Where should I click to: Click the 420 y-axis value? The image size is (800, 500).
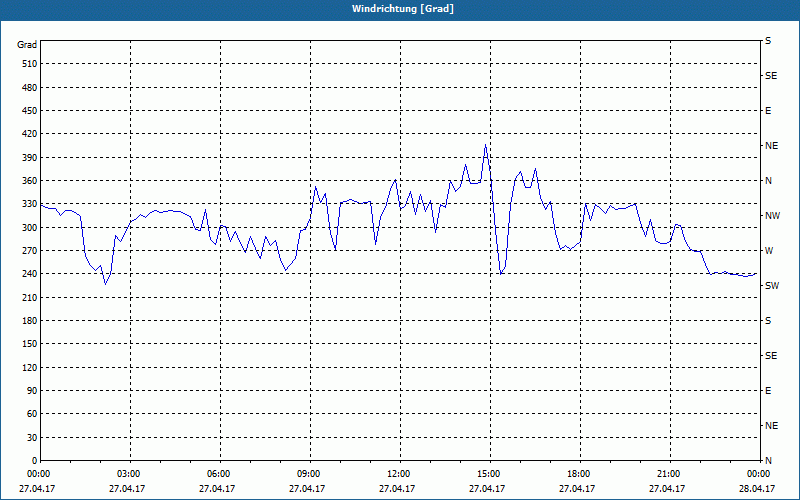(x=30, y=134)
